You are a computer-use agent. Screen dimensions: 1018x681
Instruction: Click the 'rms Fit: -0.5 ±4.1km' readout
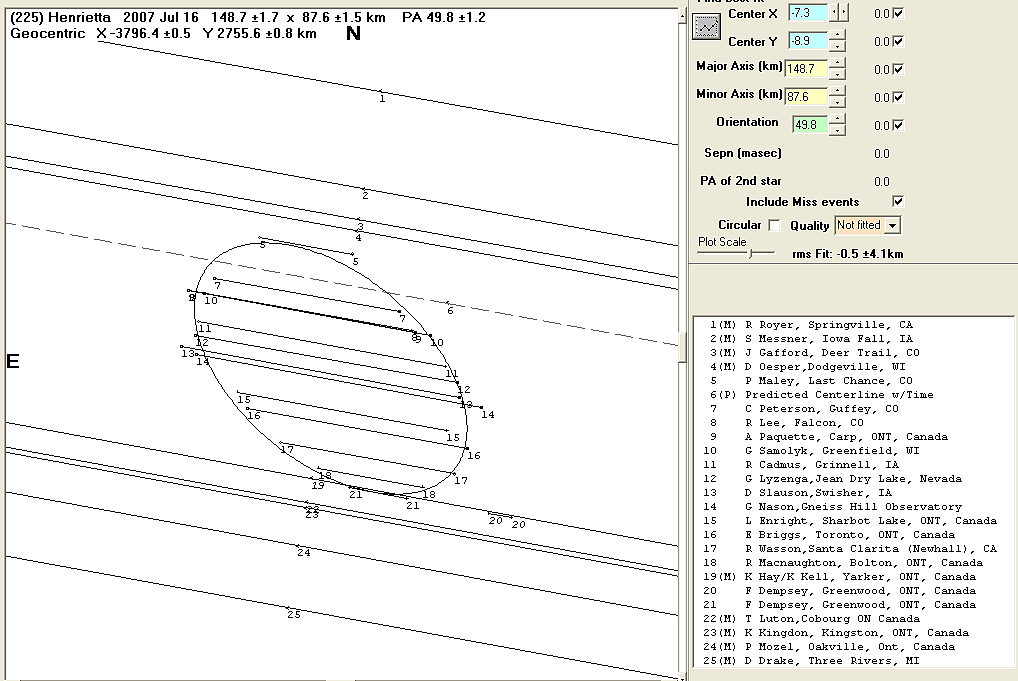847,254
